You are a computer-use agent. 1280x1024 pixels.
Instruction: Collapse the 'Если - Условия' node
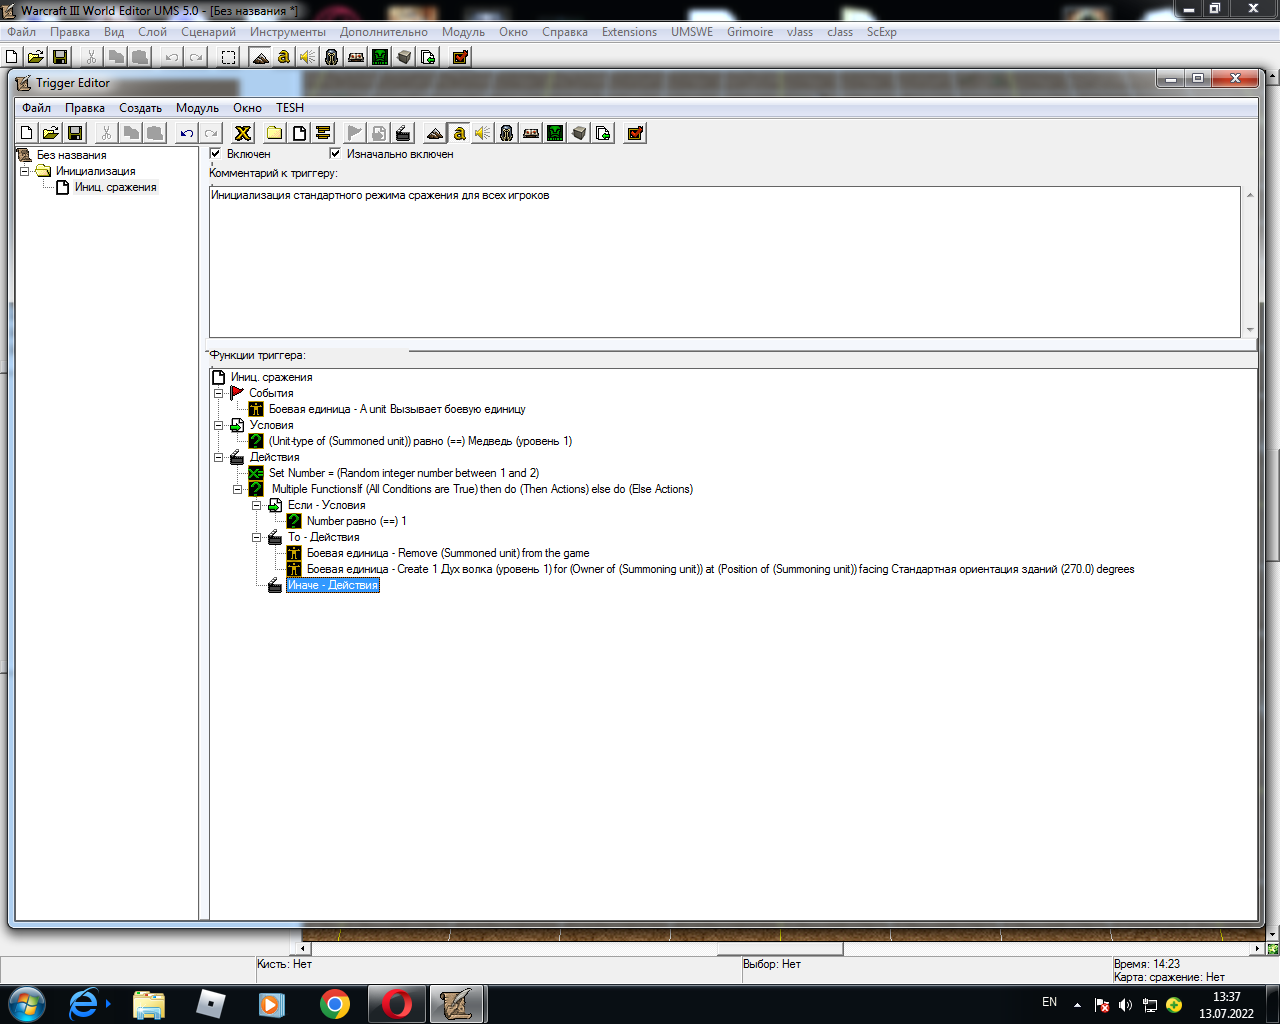coord(256,505)
